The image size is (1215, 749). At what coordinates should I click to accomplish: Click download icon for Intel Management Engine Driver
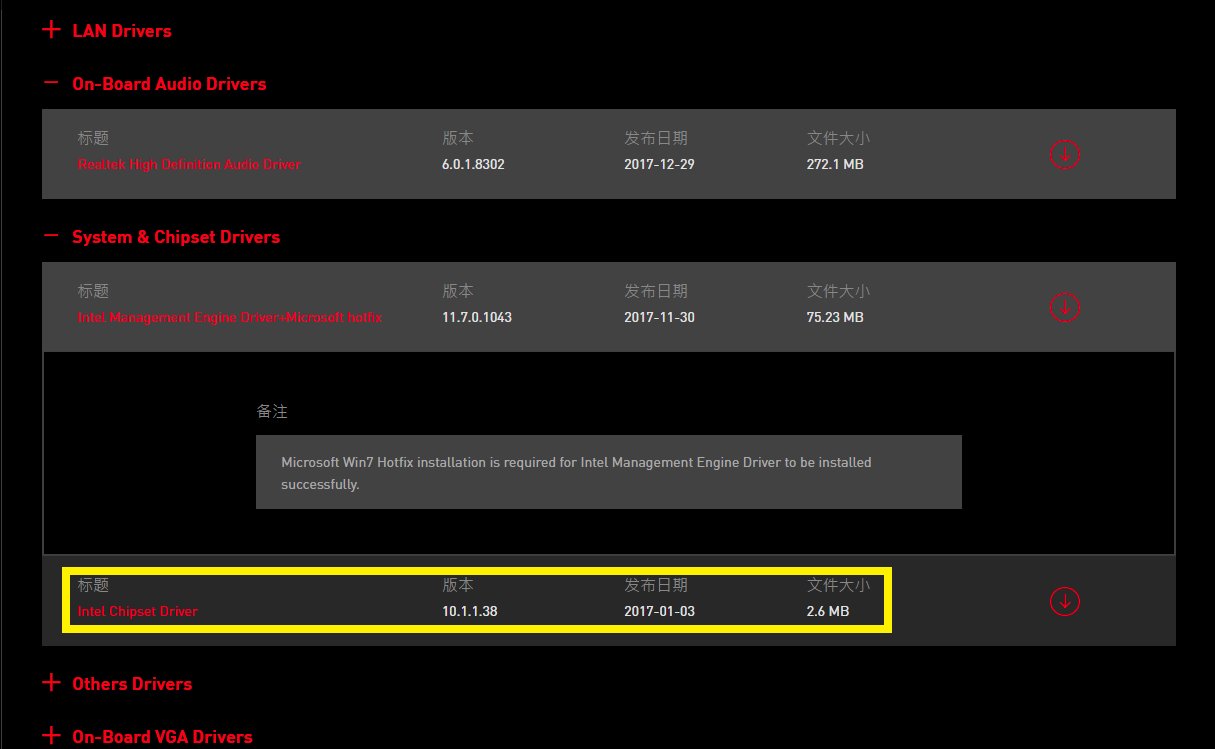coord(1065,307)
